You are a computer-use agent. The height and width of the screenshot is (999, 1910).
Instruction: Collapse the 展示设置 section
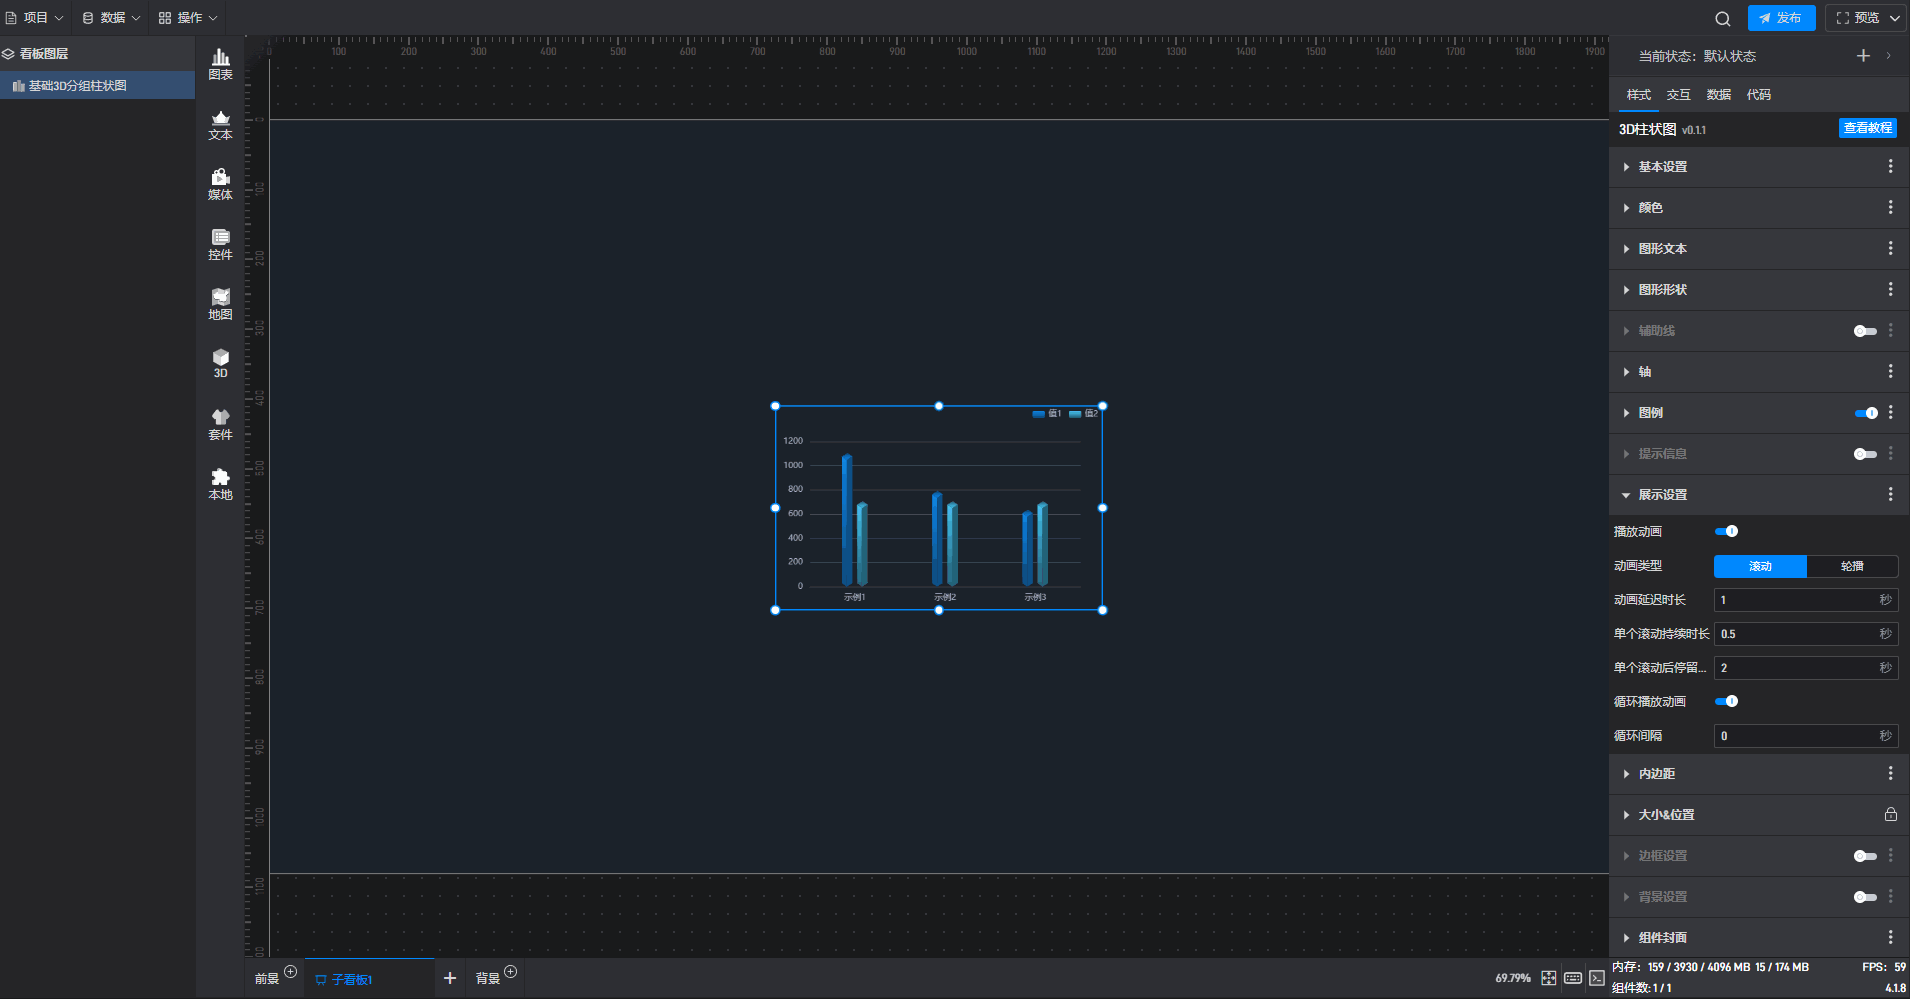point(1662,495)
